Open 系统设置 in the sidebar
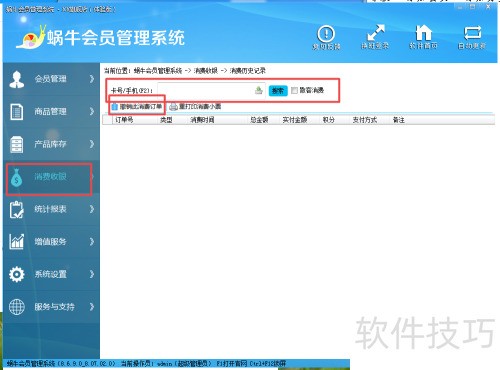Viewport: 500px width, 370px height. 51,274
